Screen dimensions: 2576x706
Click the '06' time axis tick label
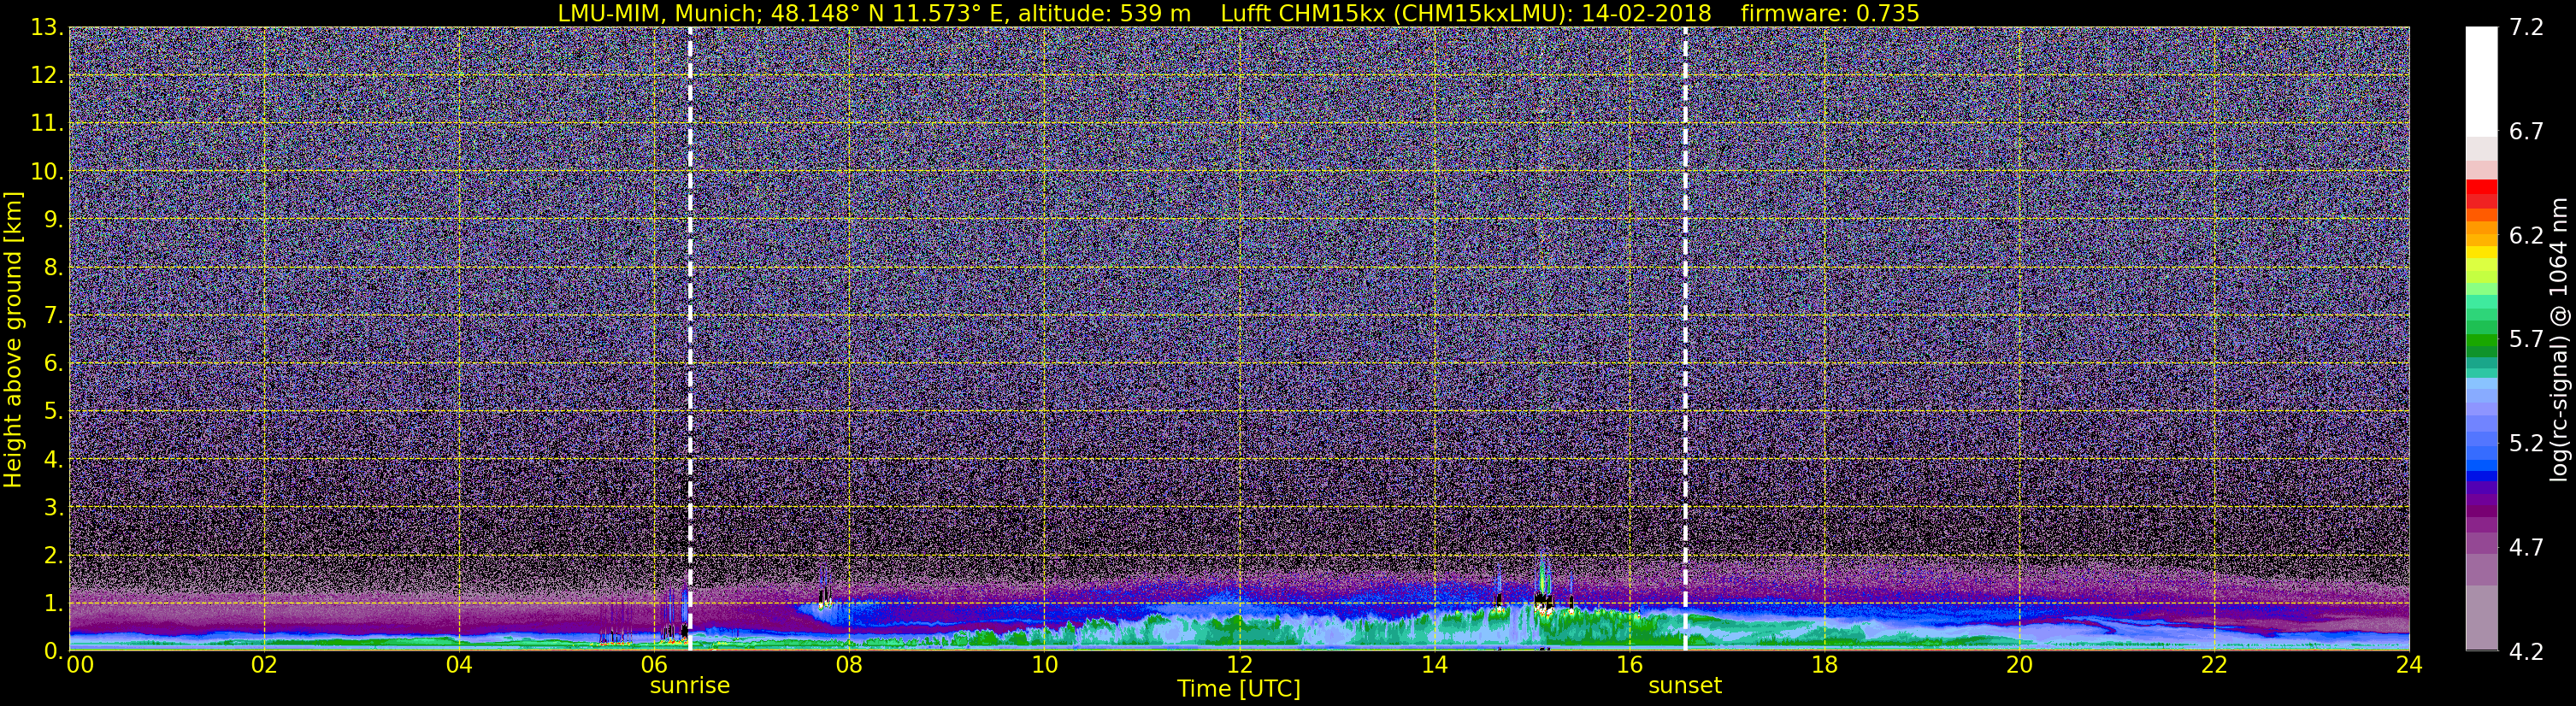coord(654,664)
